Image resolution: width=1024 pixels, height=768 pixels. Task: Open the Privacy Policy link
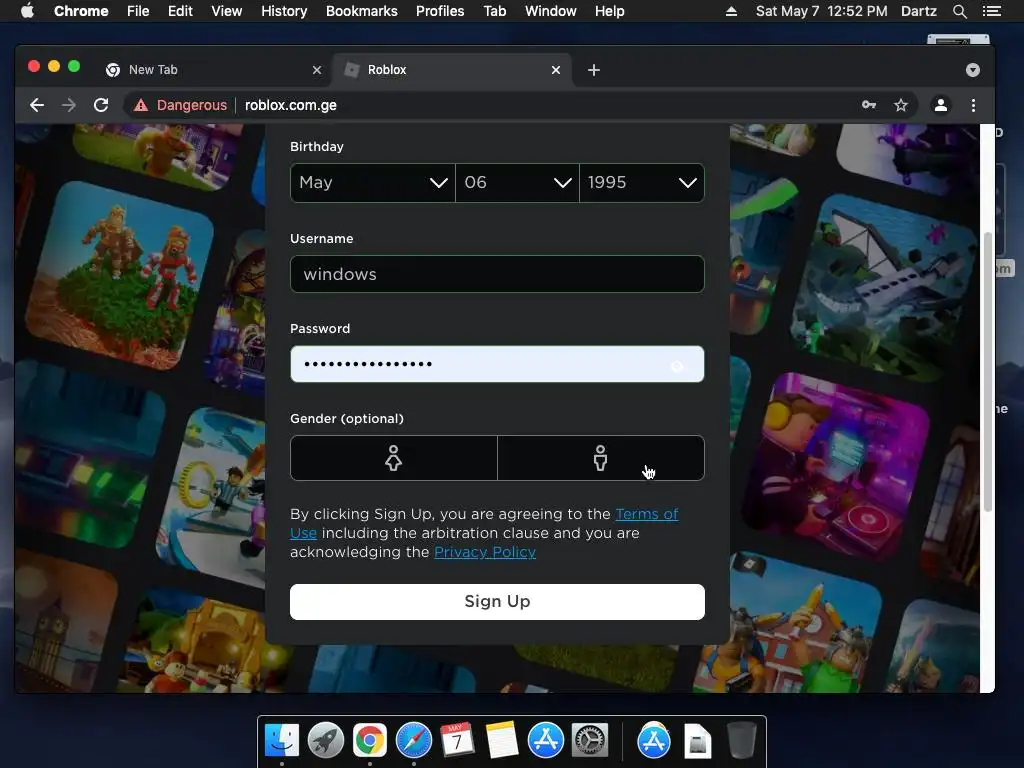485,552
